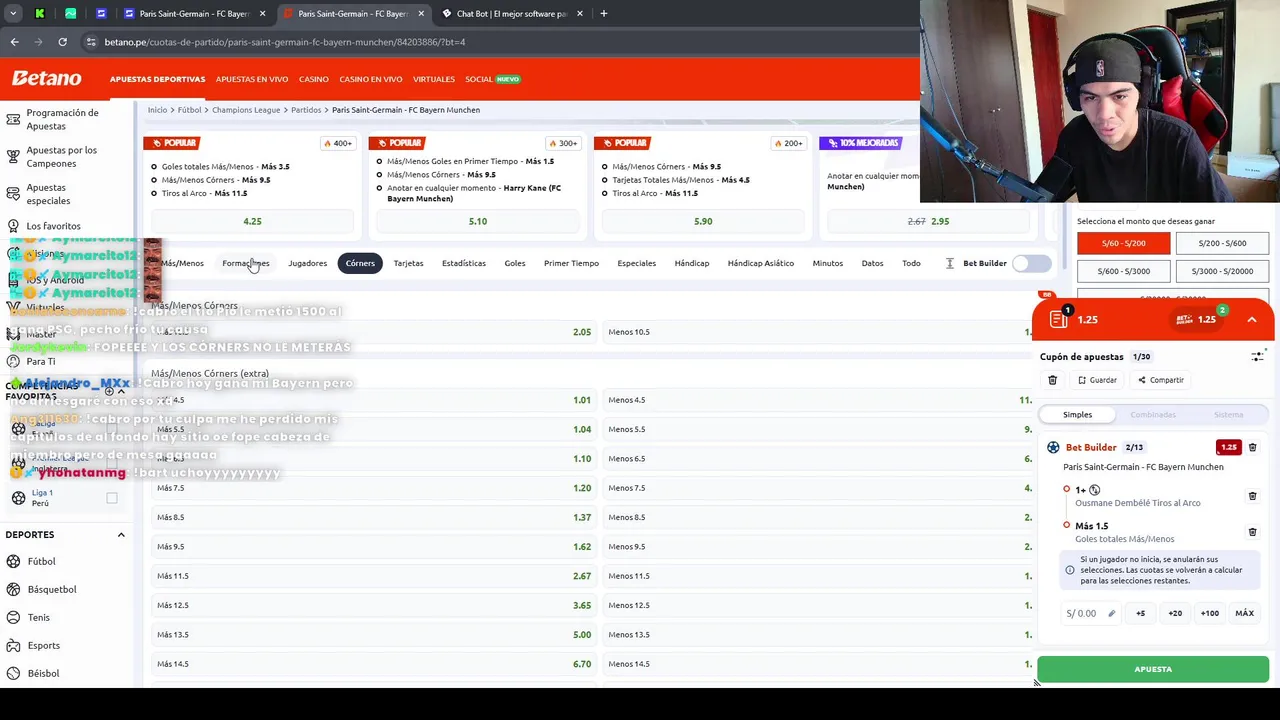Open a new browser tab
This screenshot has height=720, width=1280.
(x=604, y=14)
